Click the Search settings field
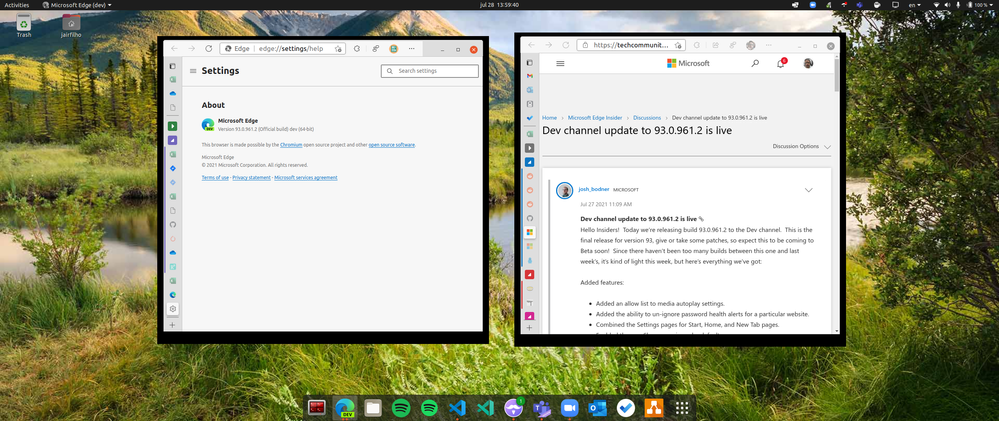This screenshot has height=421, width=999. click(430, 71)
